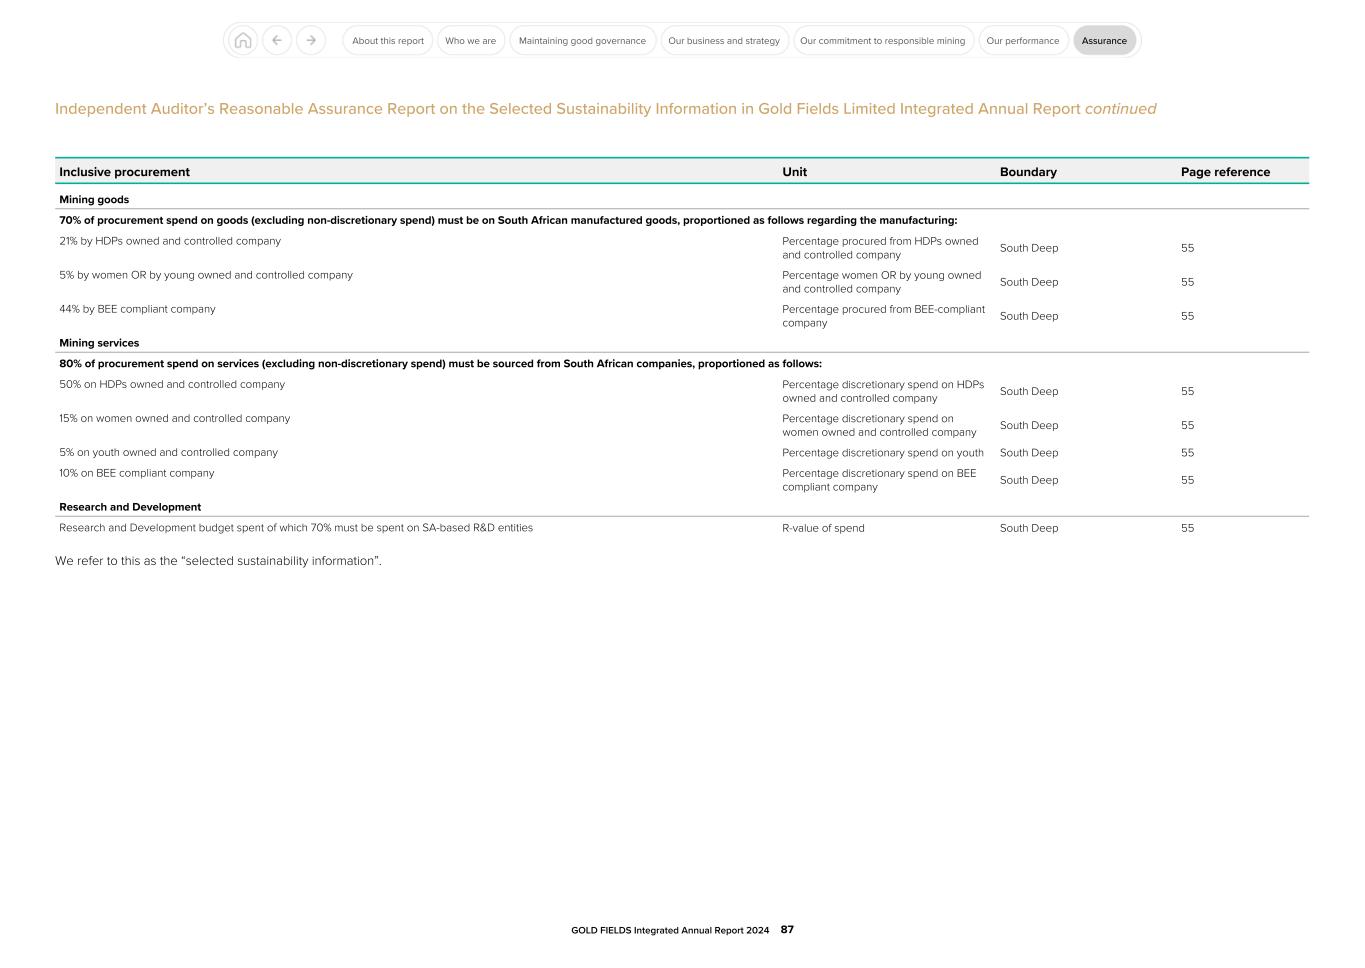1365x968 pixels.
Task: Click page reference 55 for HDPs procurement
Action: [1187, 248]
